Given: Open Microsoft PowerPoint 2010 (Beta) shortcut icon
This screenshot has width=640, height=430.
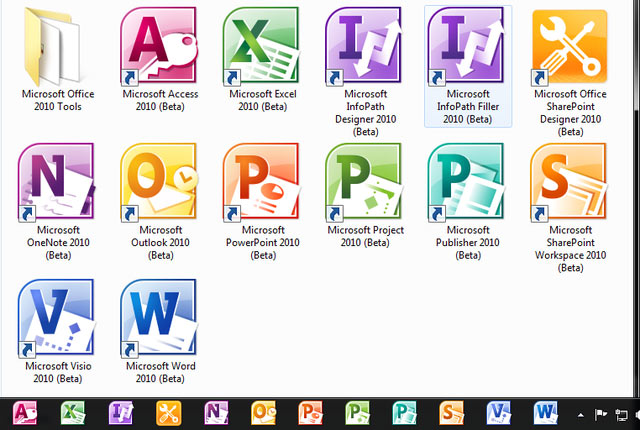Looking at the screenshot, I should (261, 182).
